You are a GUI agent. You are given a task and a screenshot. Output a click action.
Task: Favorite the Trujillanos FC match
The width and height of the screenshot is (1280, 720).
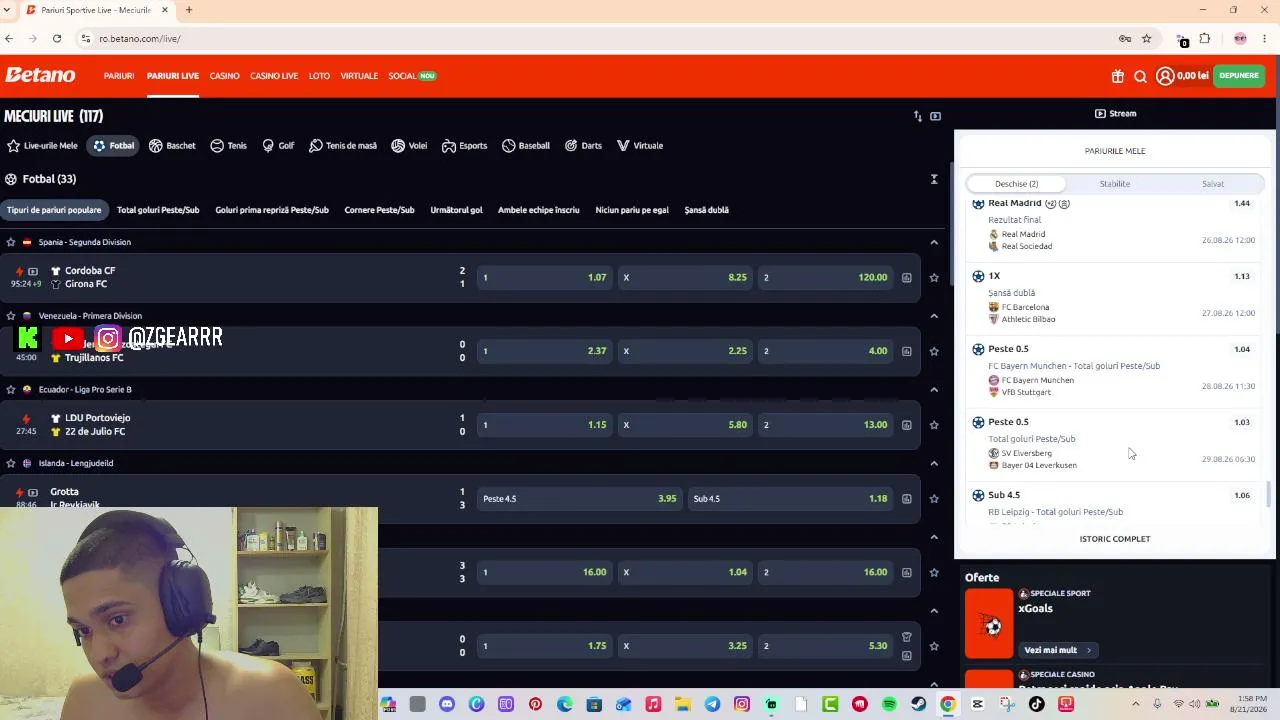tap(934, 351)
